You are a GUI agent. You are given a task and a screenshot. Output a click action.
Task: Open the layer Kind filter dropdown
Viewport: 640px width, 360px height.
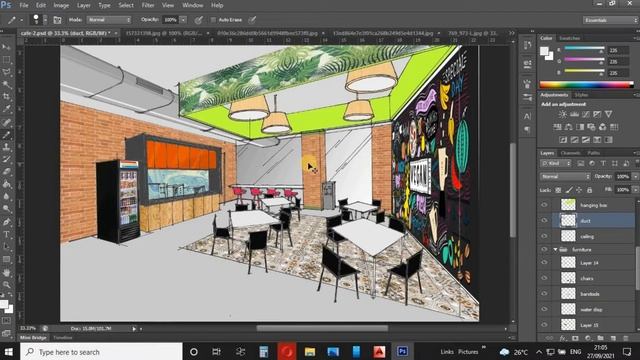pyautogui.click(x=556, y=163)
